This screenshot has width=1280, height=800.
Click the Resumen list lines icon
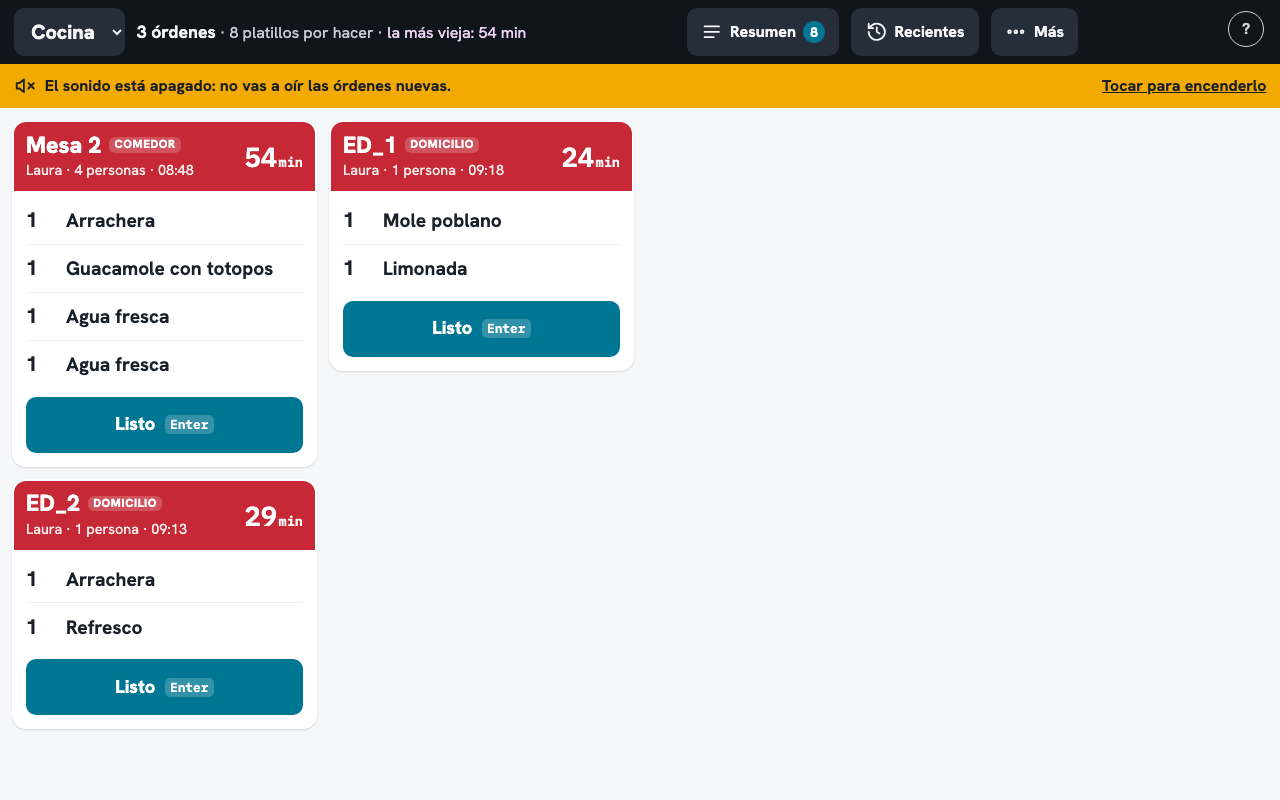tap(712, 32)
